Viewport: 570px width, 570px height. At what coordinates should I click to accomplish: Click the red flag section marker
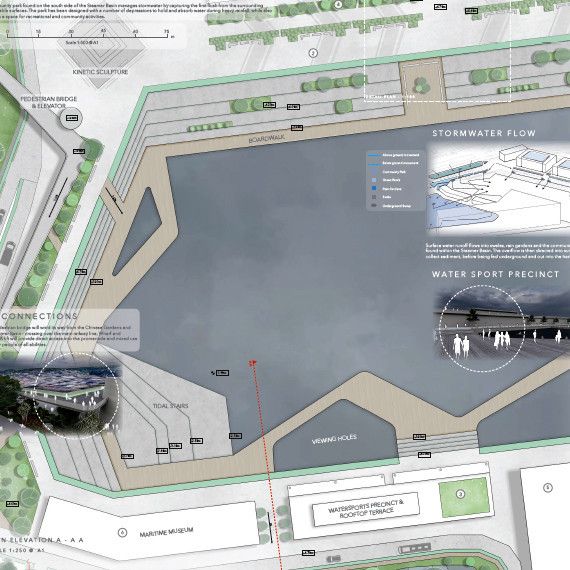[x=253, y=363]
